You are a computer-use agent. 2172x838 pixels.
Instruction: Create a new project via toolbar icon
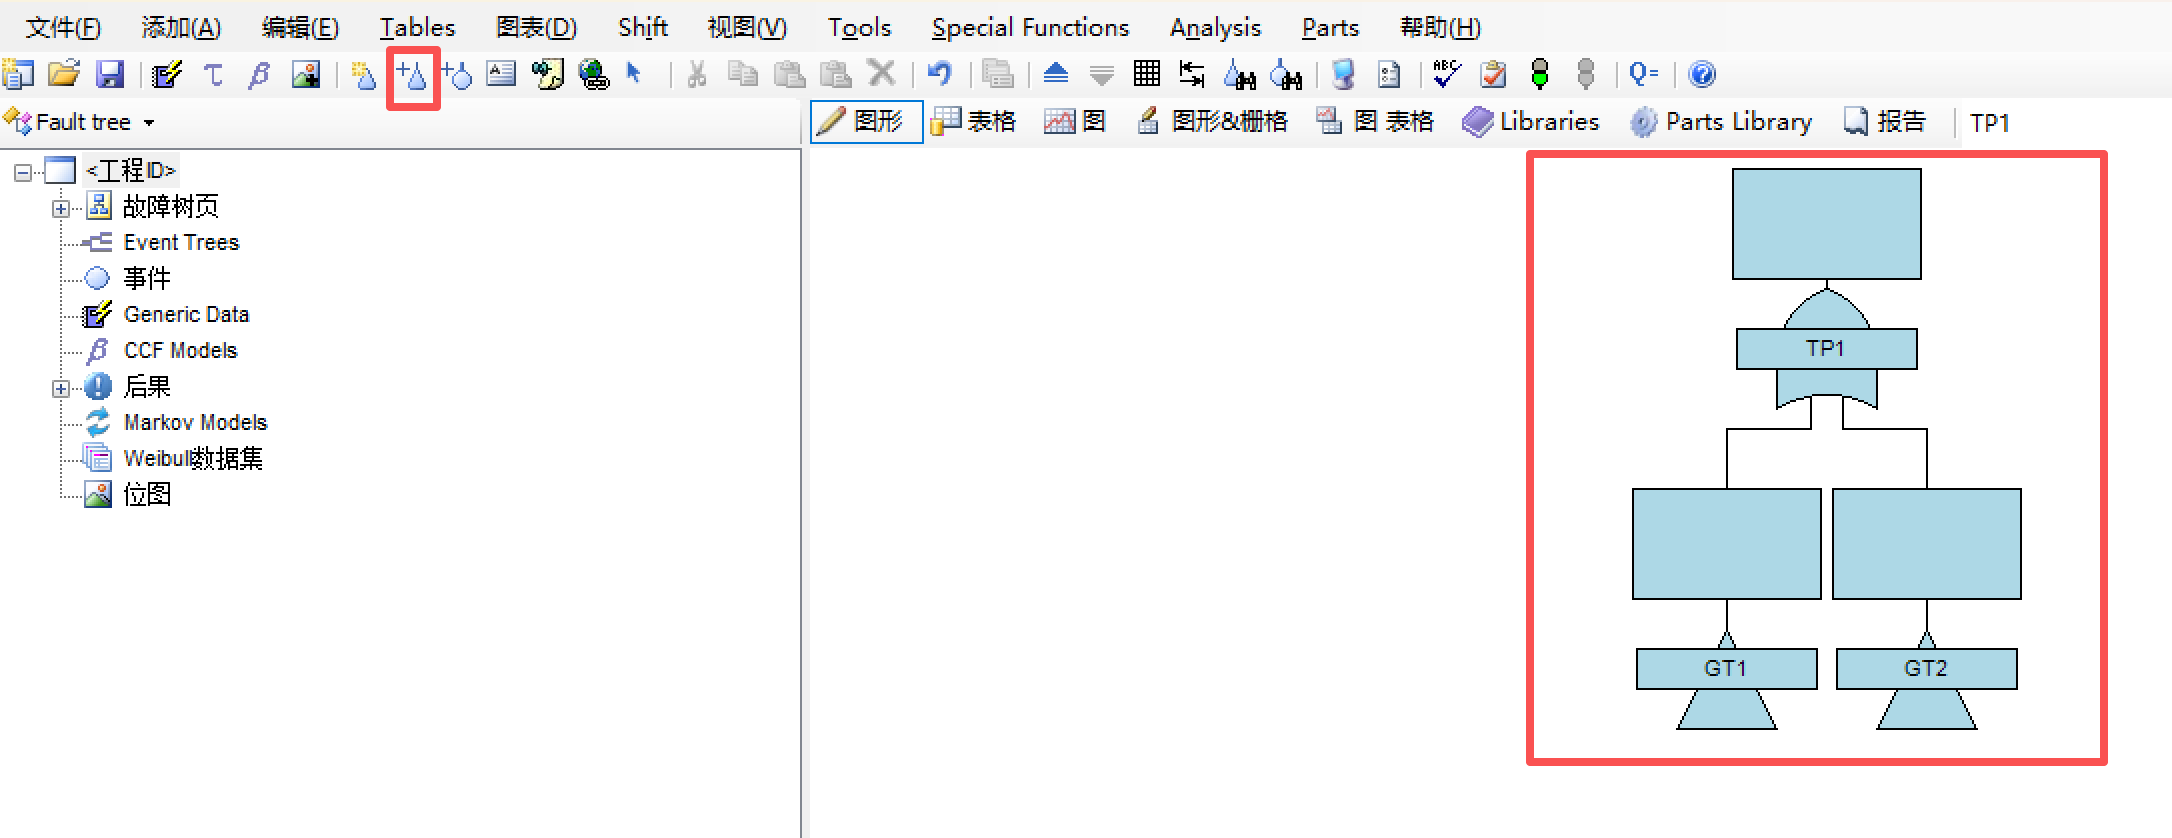(x=18, y=74)
